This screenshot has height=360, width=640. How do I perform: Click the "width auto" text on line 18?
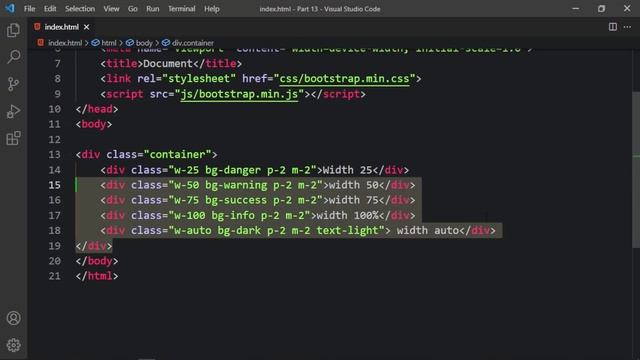tap(428, 230)
